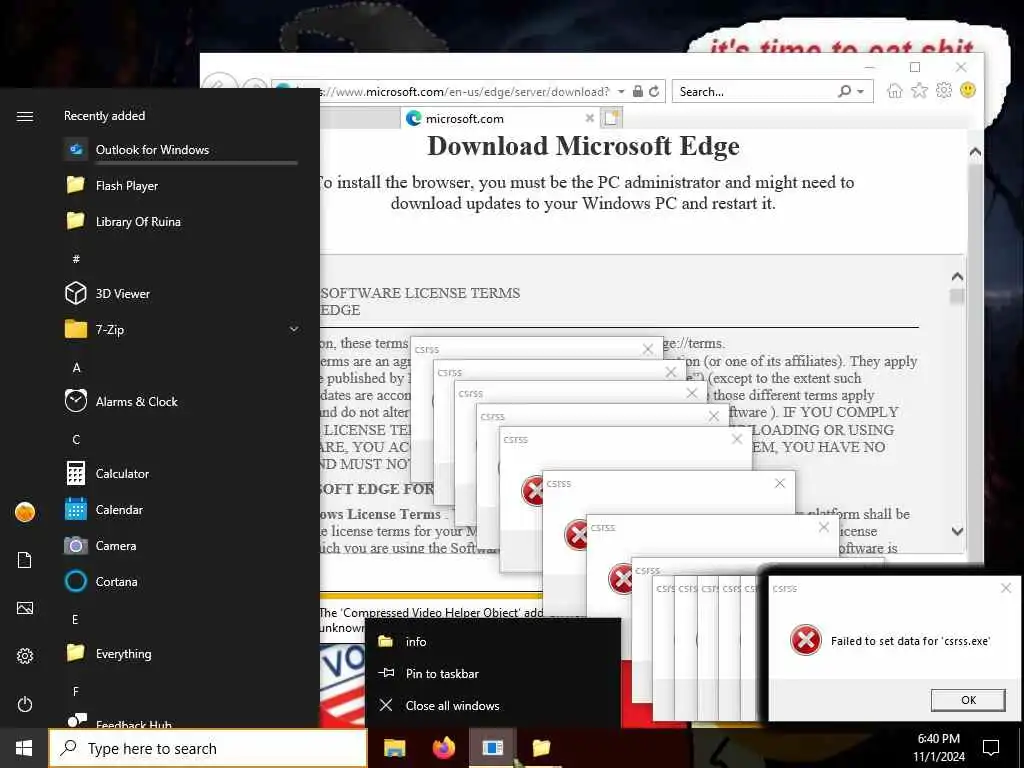The image size is (1024, 768).
Task: Open Settings gear in Start sidebar
Action: pyautogui.click(x=25, y=656)
